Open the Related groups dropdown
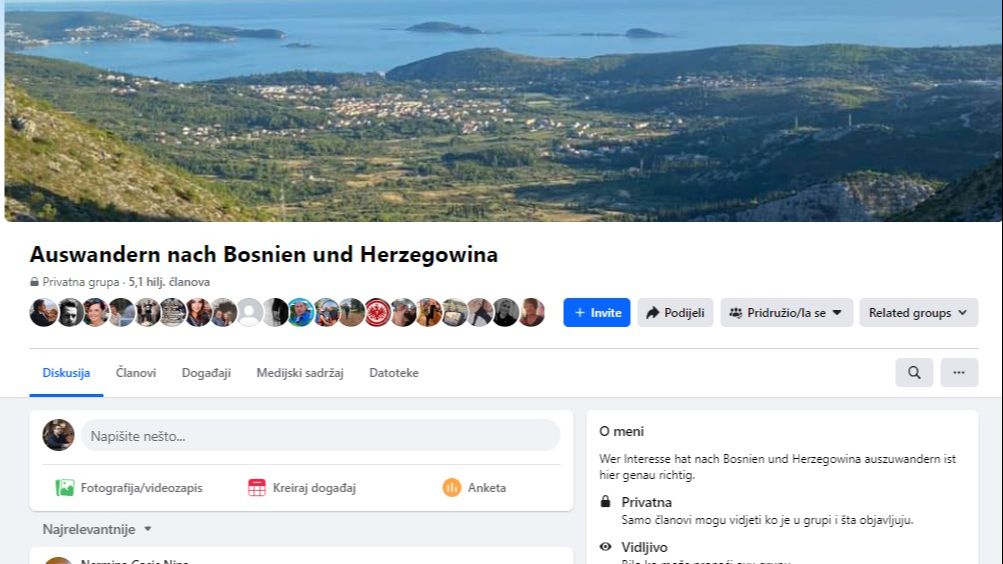Screen dimensions: 1003x564 pos(918,313)
